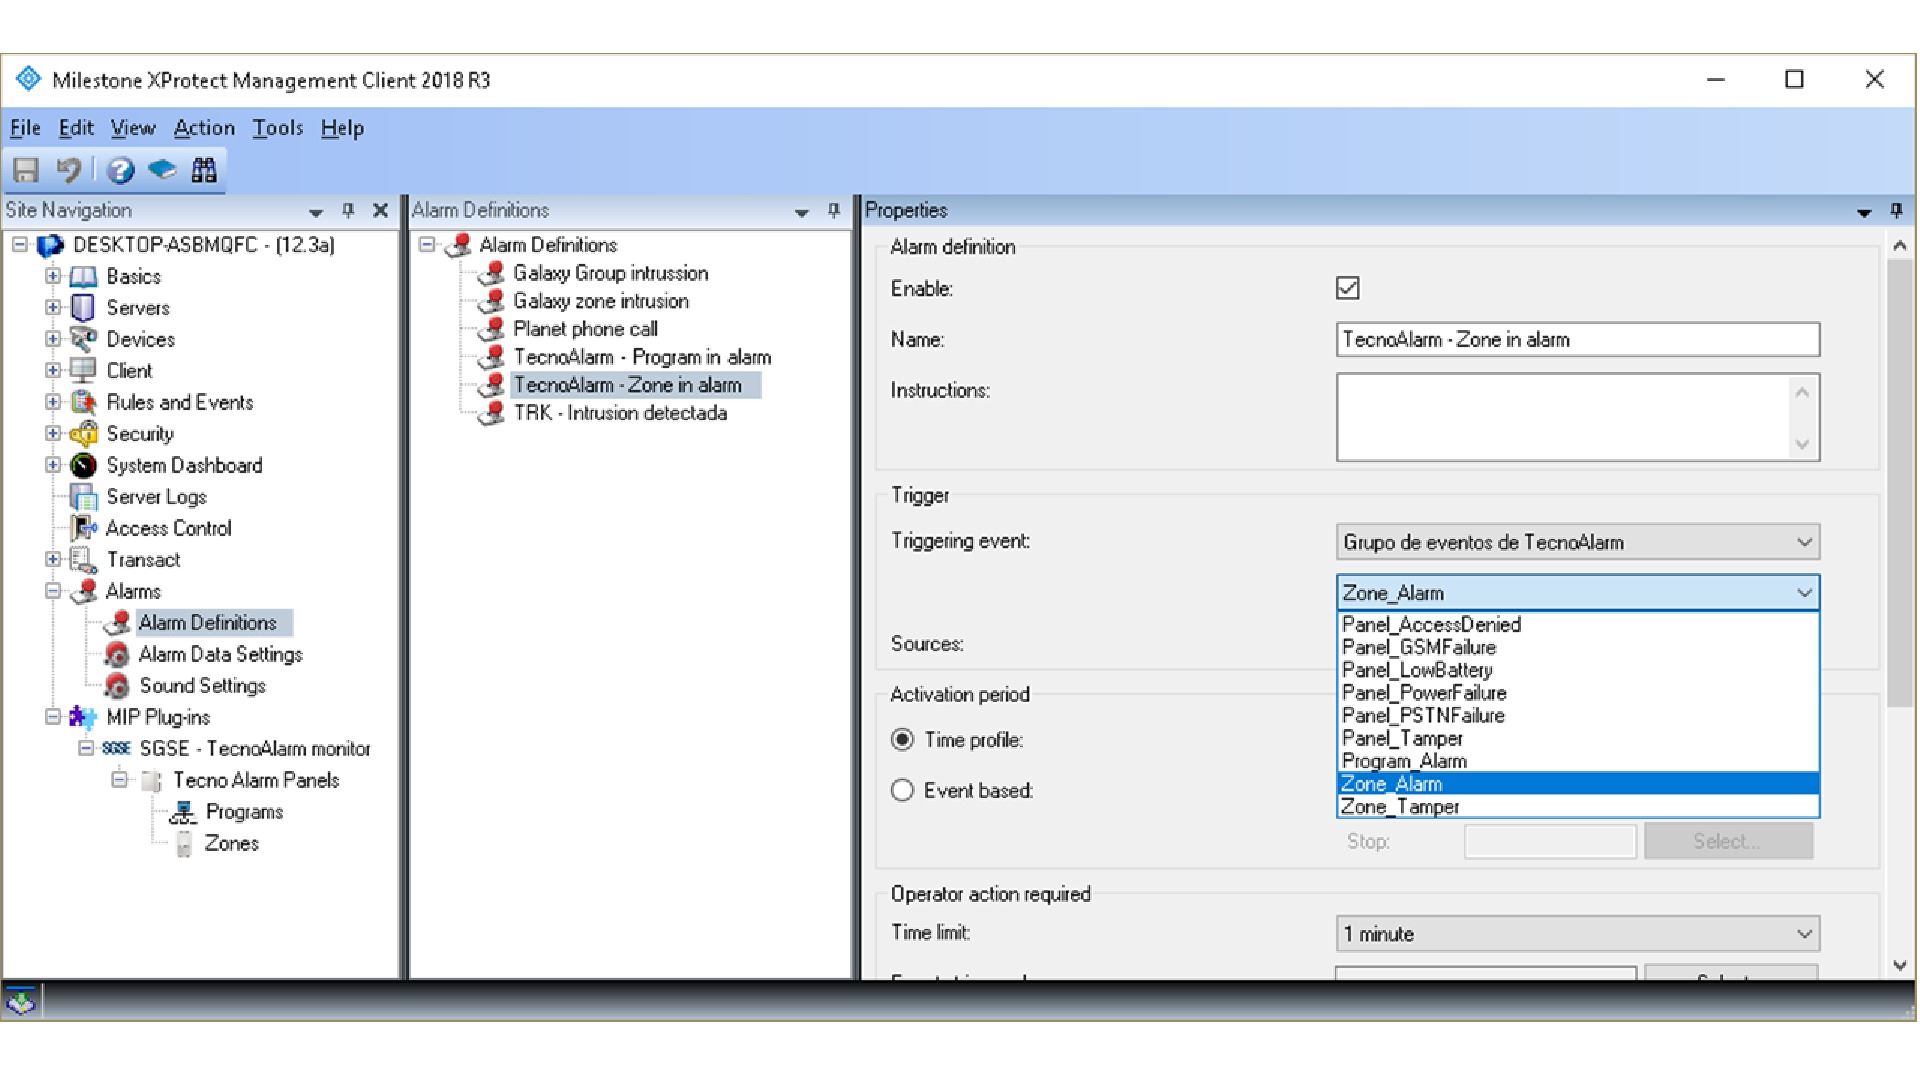
Task: Open the Time limit dropdown
Action: tap(1578, 934)
